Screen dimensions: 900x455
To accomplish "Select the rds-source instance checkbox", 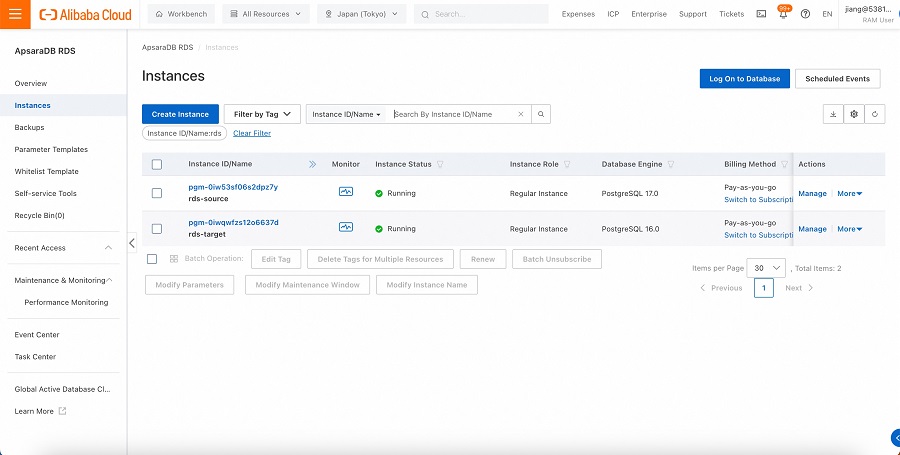I will 157,193.
